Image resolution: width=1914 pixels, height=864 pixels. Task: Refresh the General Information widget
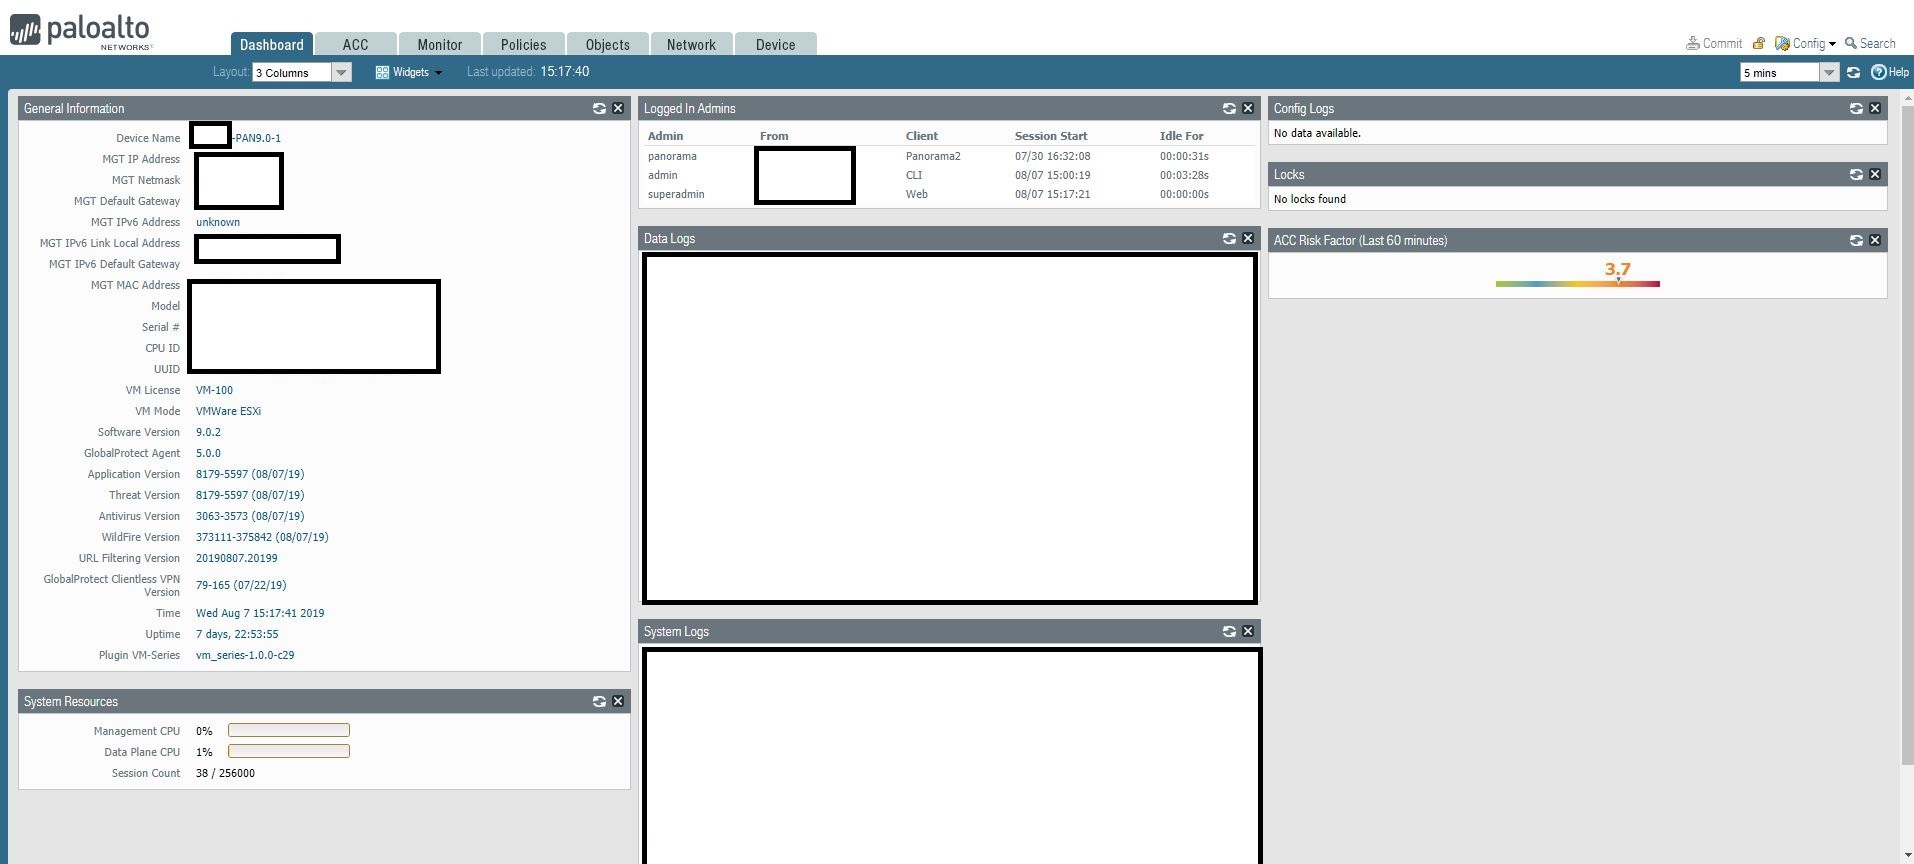pos(599,108)
